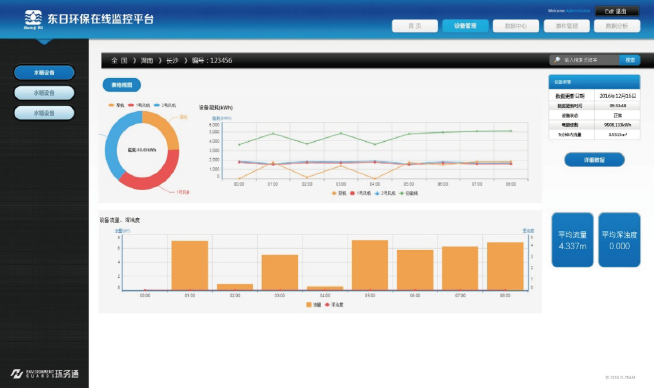Screen dimensions: 654x388
Task: Select the second sidebar device button
Action: click(x=44, y=93)
